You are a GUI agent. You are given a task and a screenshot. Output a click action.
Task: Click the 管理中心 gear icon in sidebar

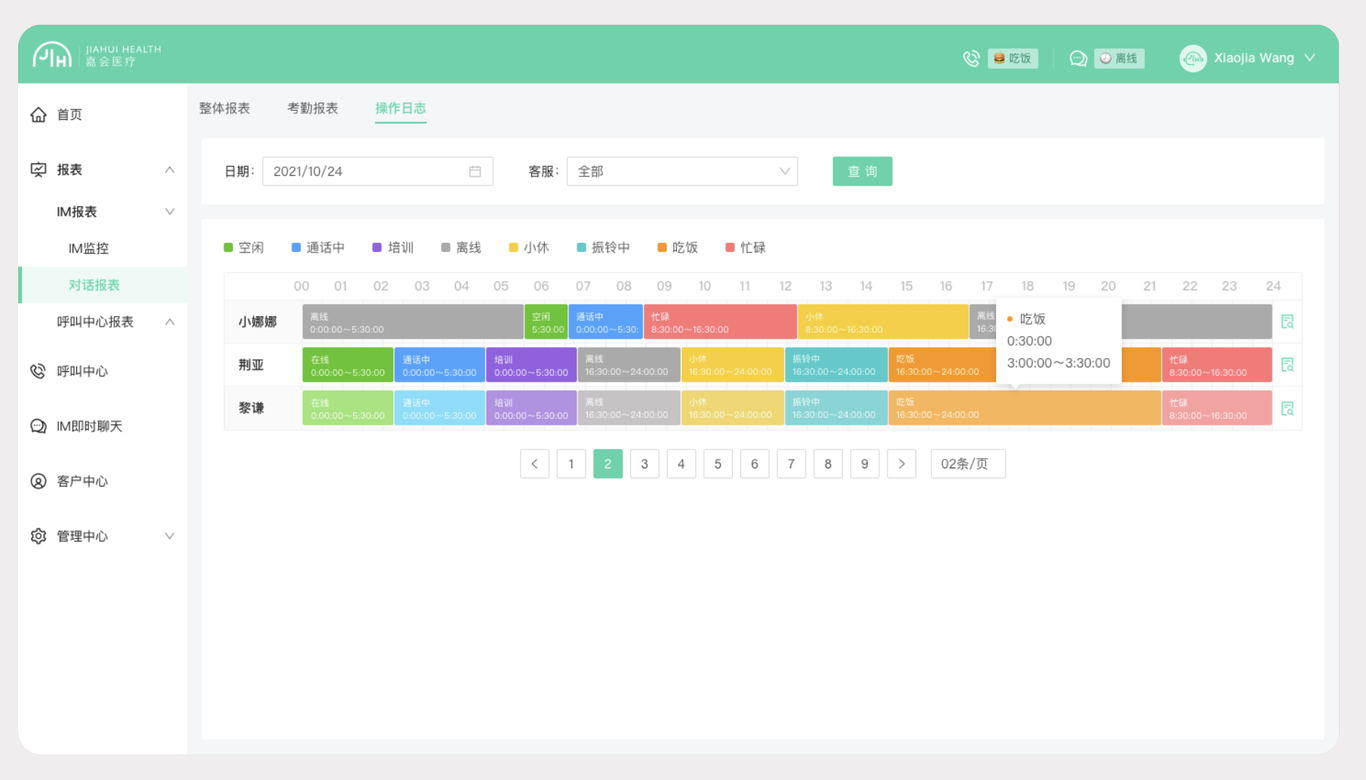coord(38,536)
